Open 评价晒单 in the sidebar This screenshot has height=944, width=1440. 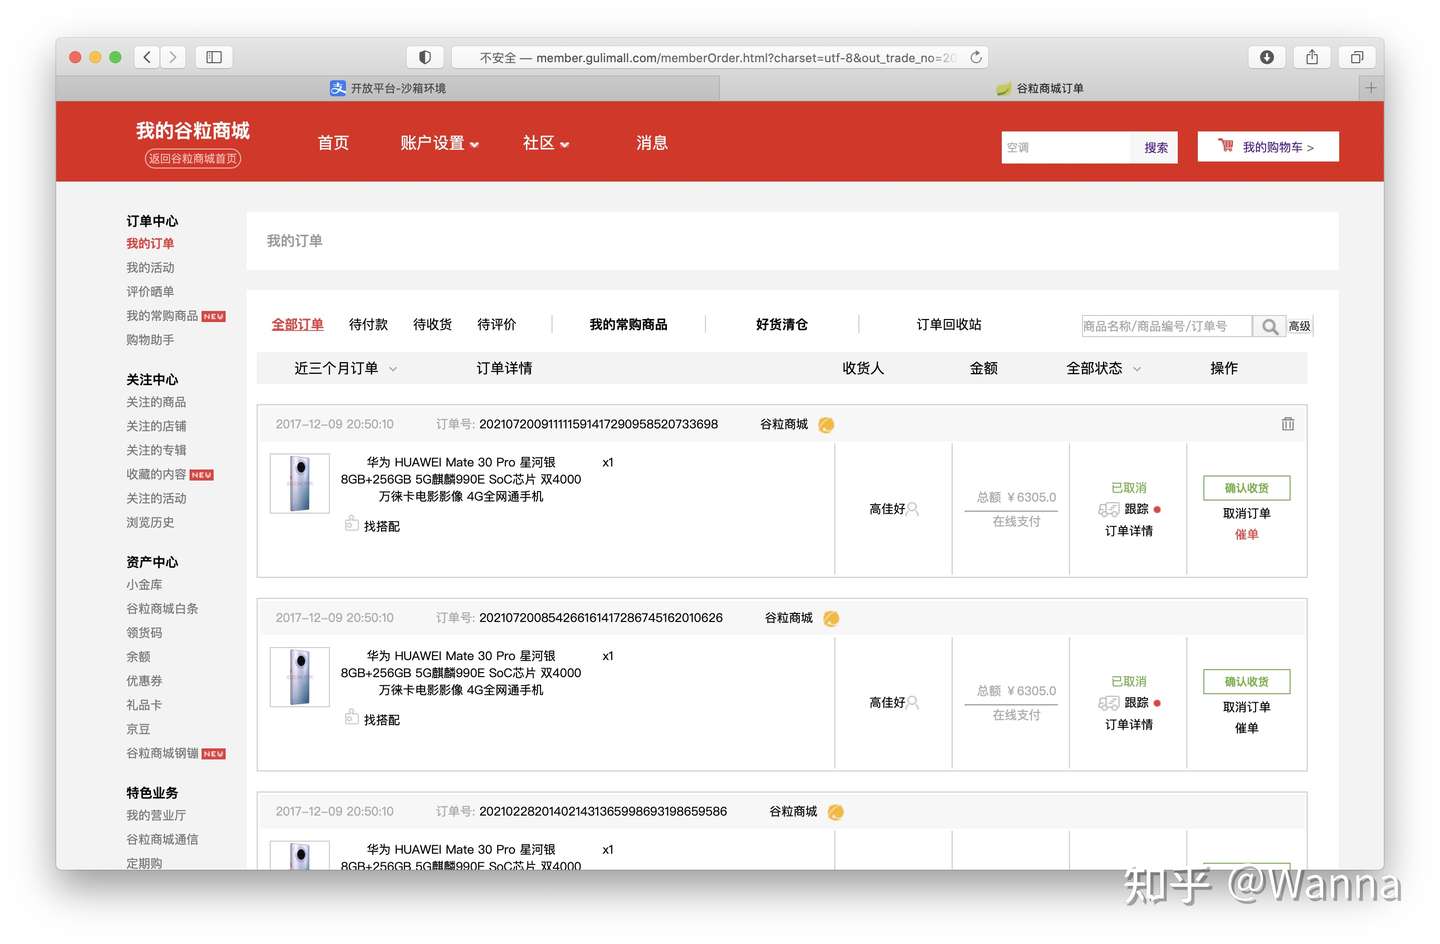click(150, 292)
